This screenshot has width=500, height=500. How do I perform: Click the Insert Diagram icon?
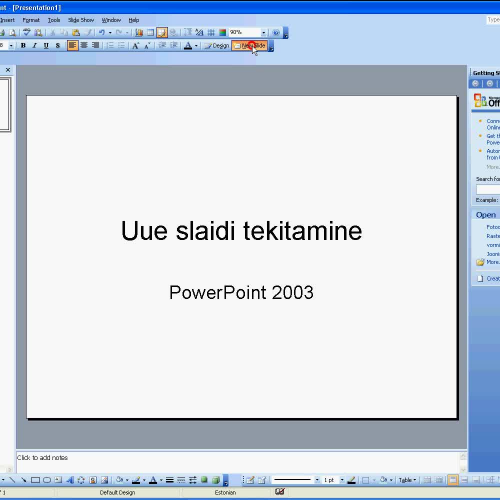(81, 480)
